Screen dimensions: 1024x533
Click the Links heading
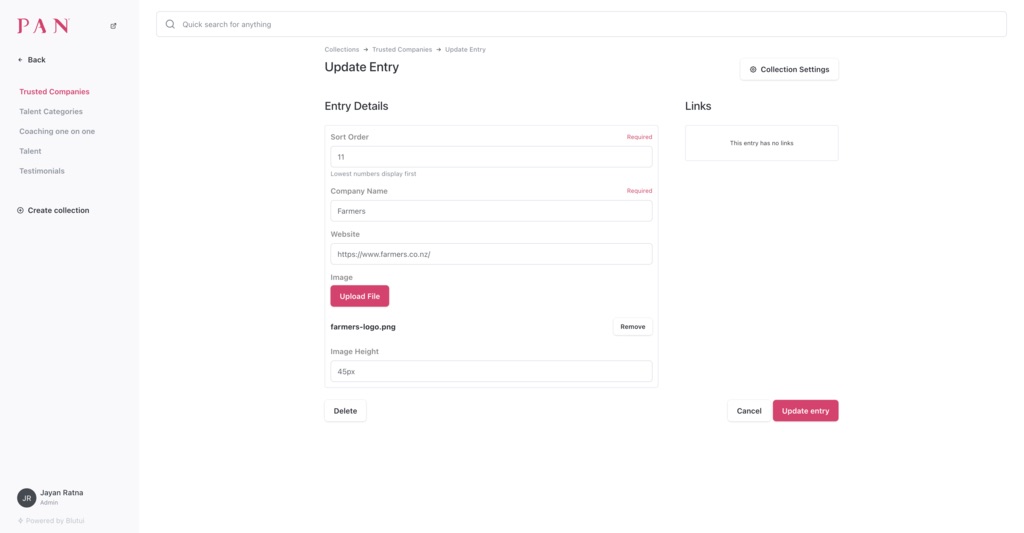coord(698,106)
